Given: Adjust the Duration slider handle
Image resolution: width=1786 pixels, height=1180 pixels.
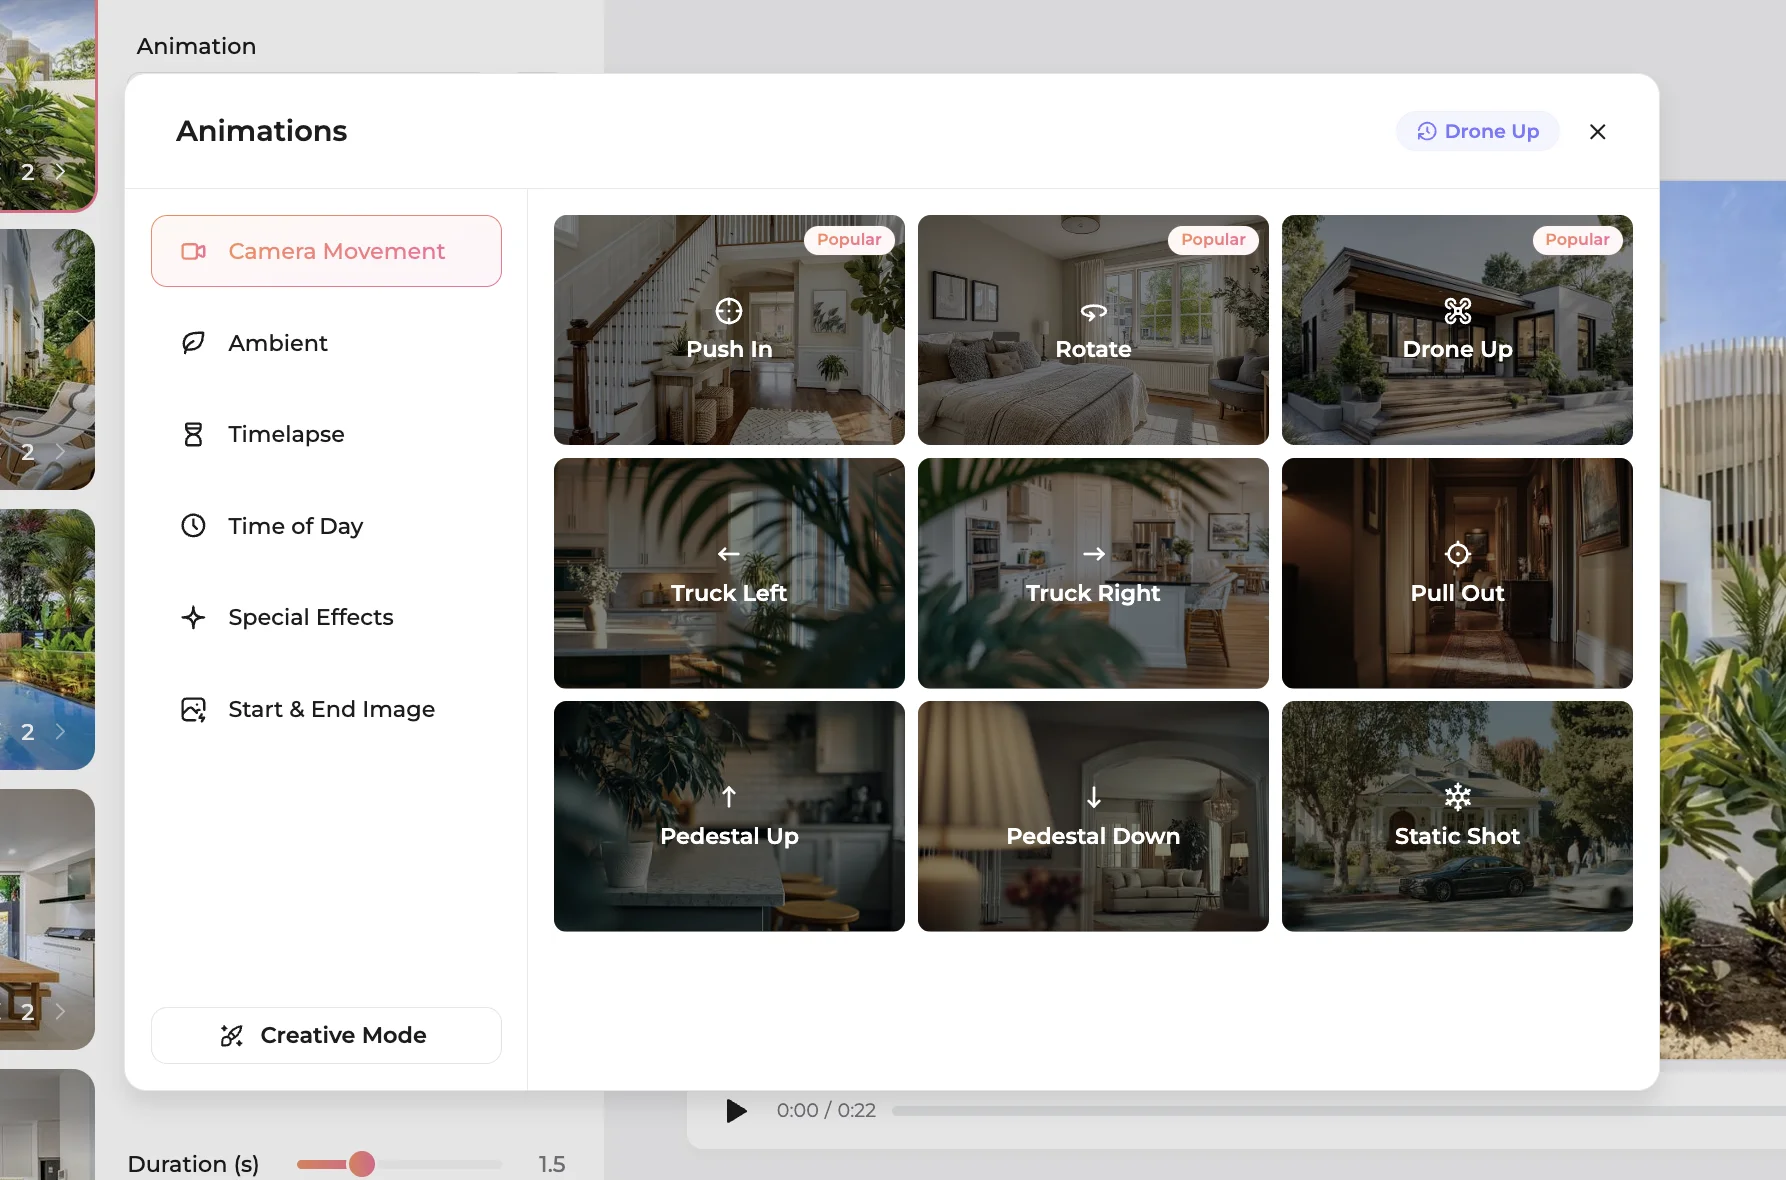Looking at the screenshot, I should [362, 1164].
